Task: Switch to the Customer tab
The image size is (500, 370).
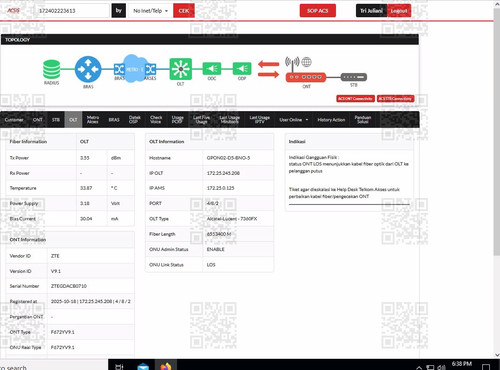Action: [14, 120]
